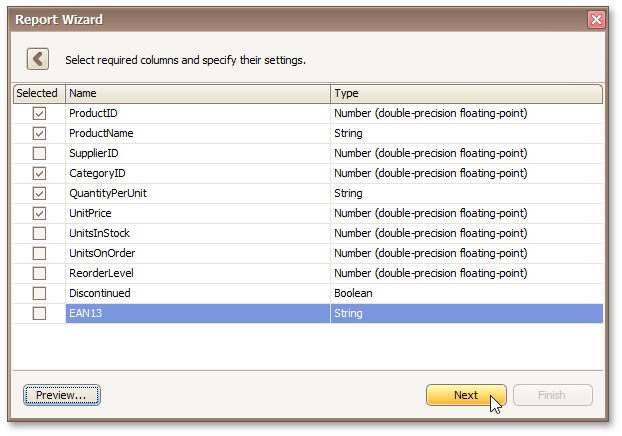The image size is (622, 436).
Task: Toggle off the QuantityPerUnit checkbox
Action: point(39,194)
